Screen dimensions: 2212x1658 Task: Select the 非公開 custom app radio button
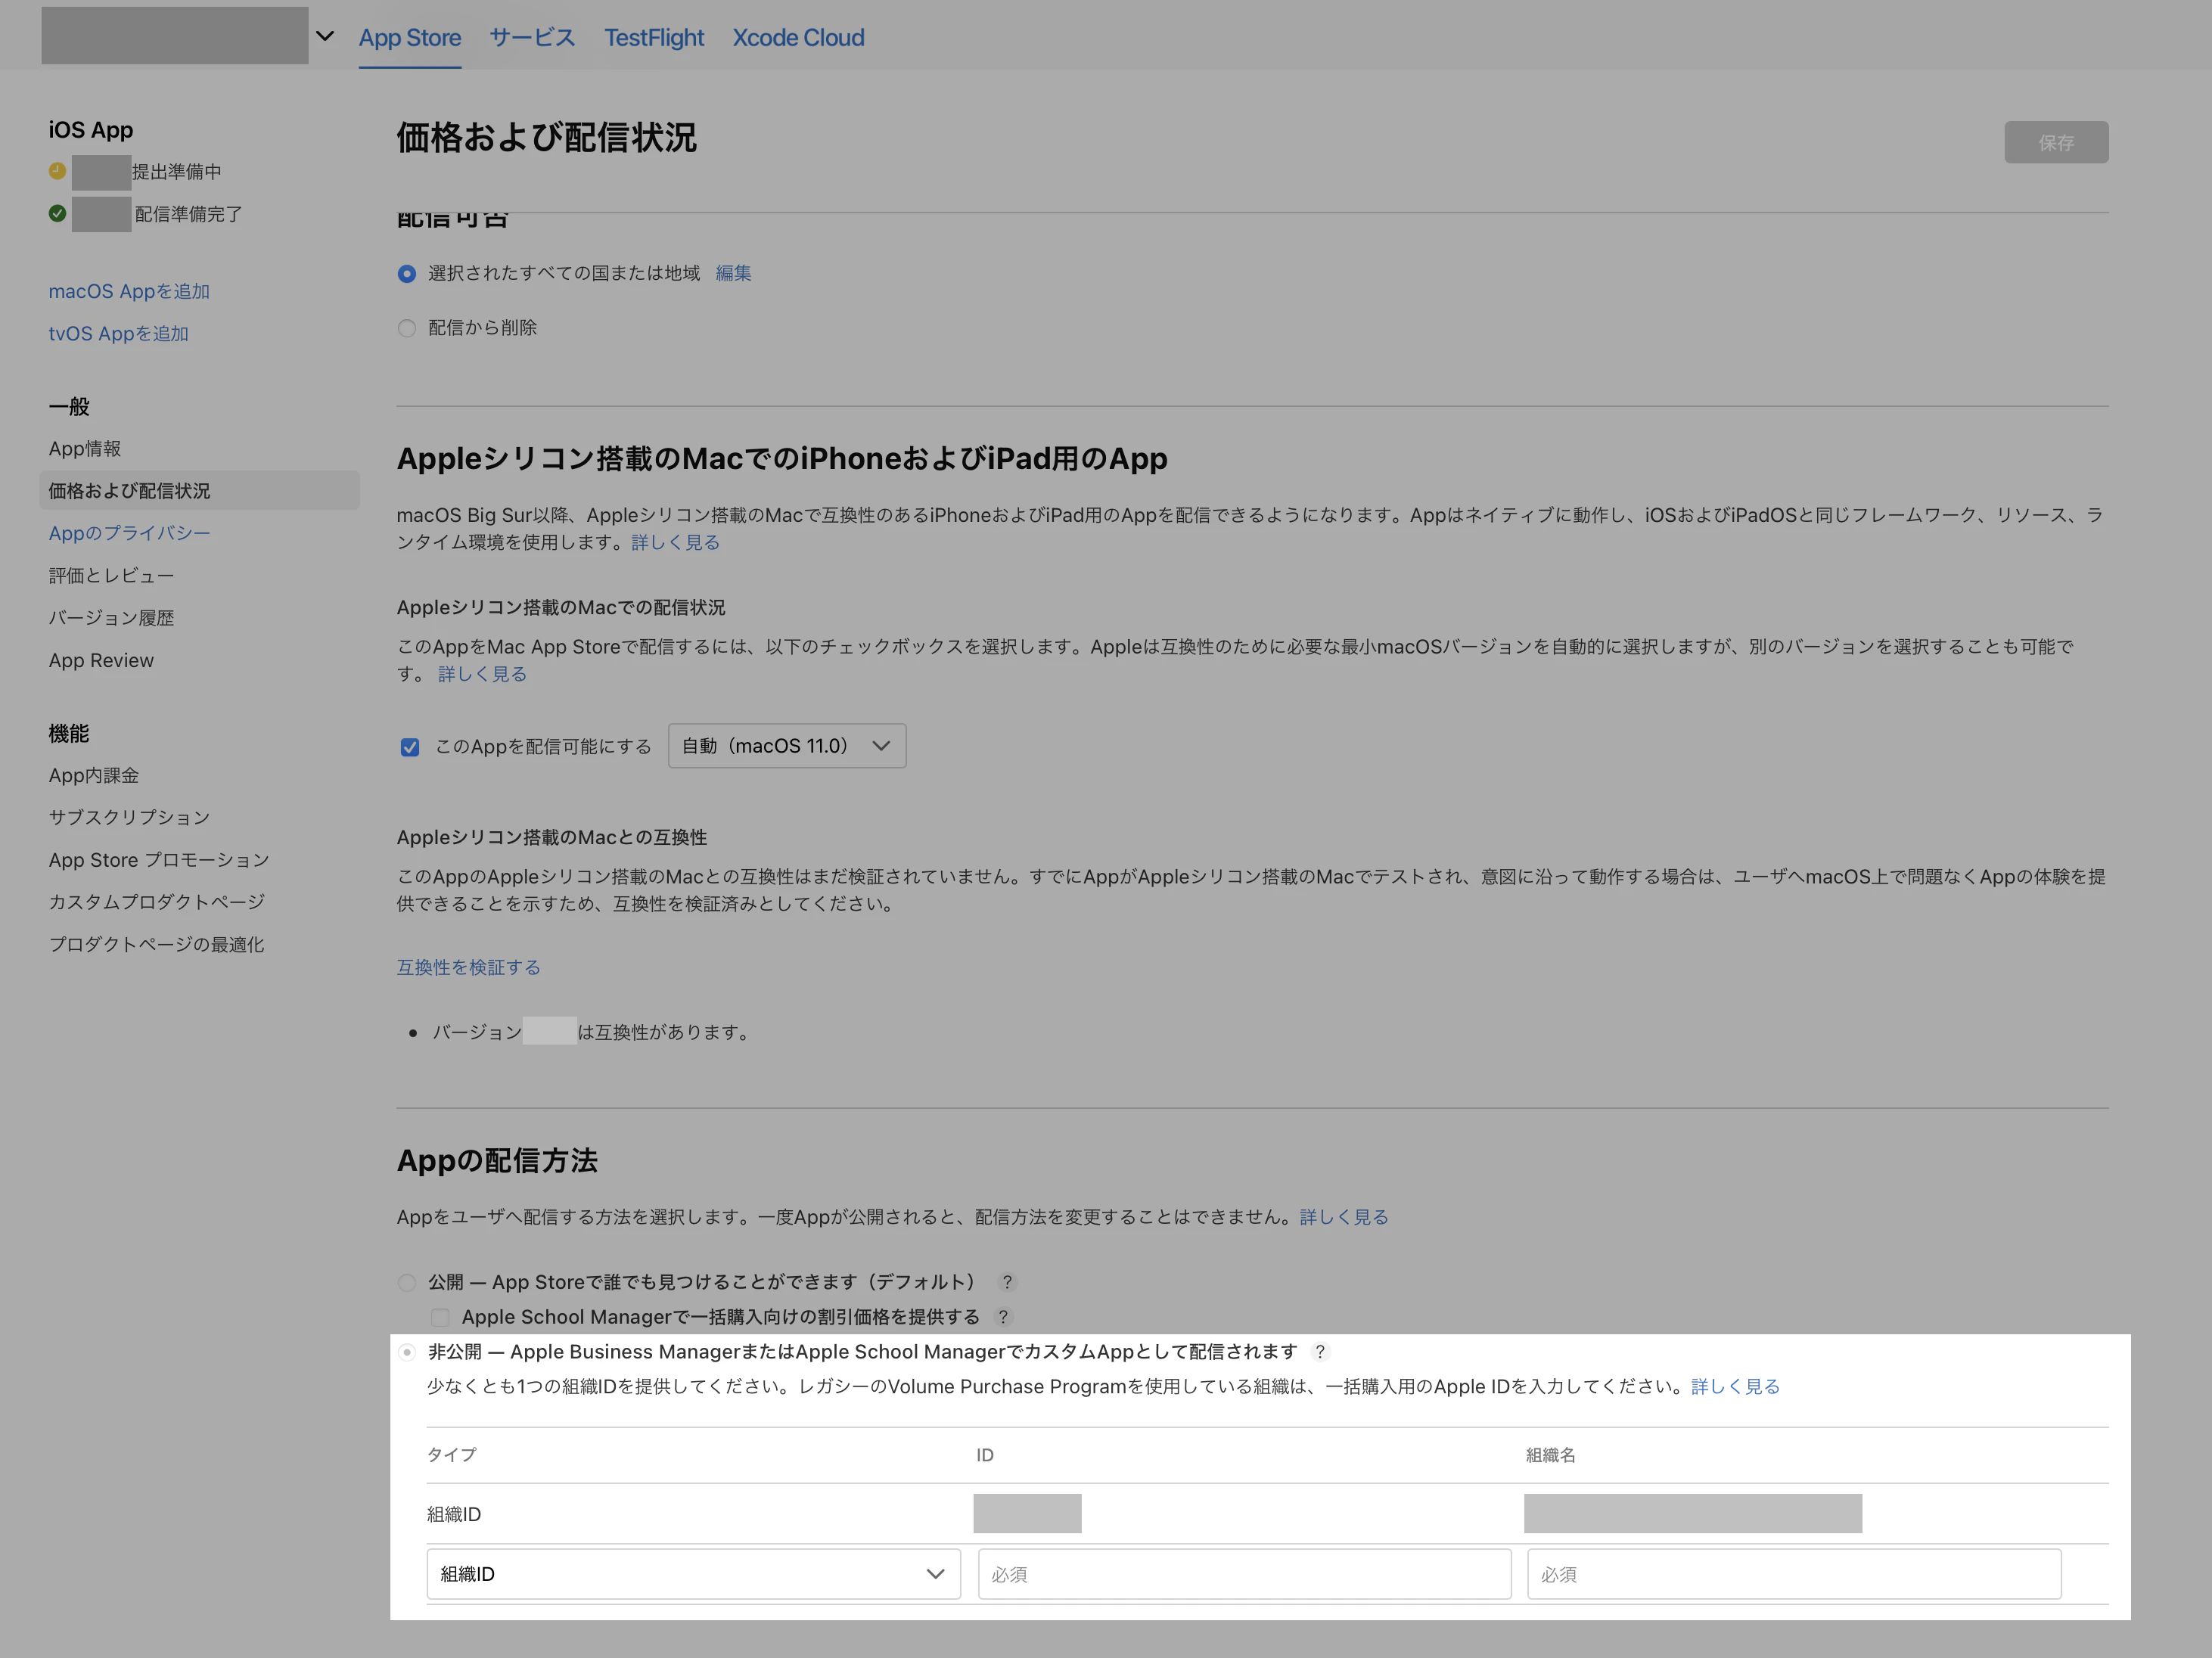[x=407, y=1352]
